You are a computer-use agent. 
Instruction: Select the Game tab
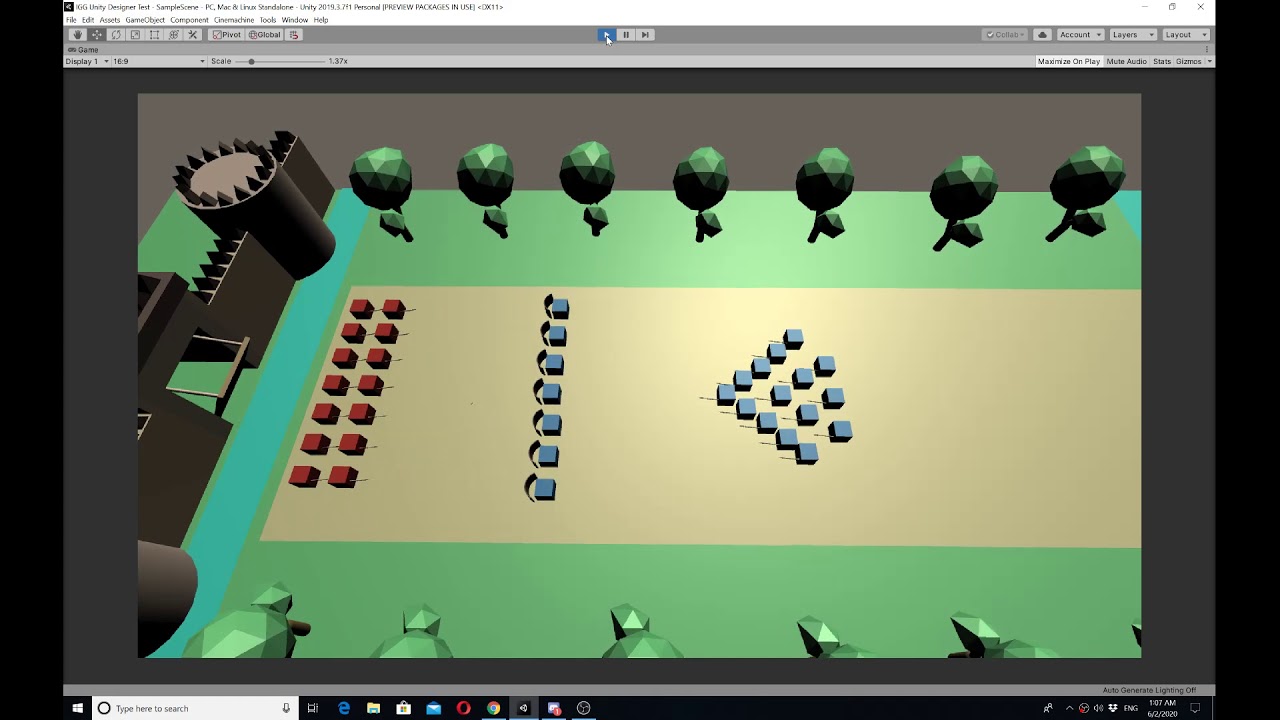(83, 49)
